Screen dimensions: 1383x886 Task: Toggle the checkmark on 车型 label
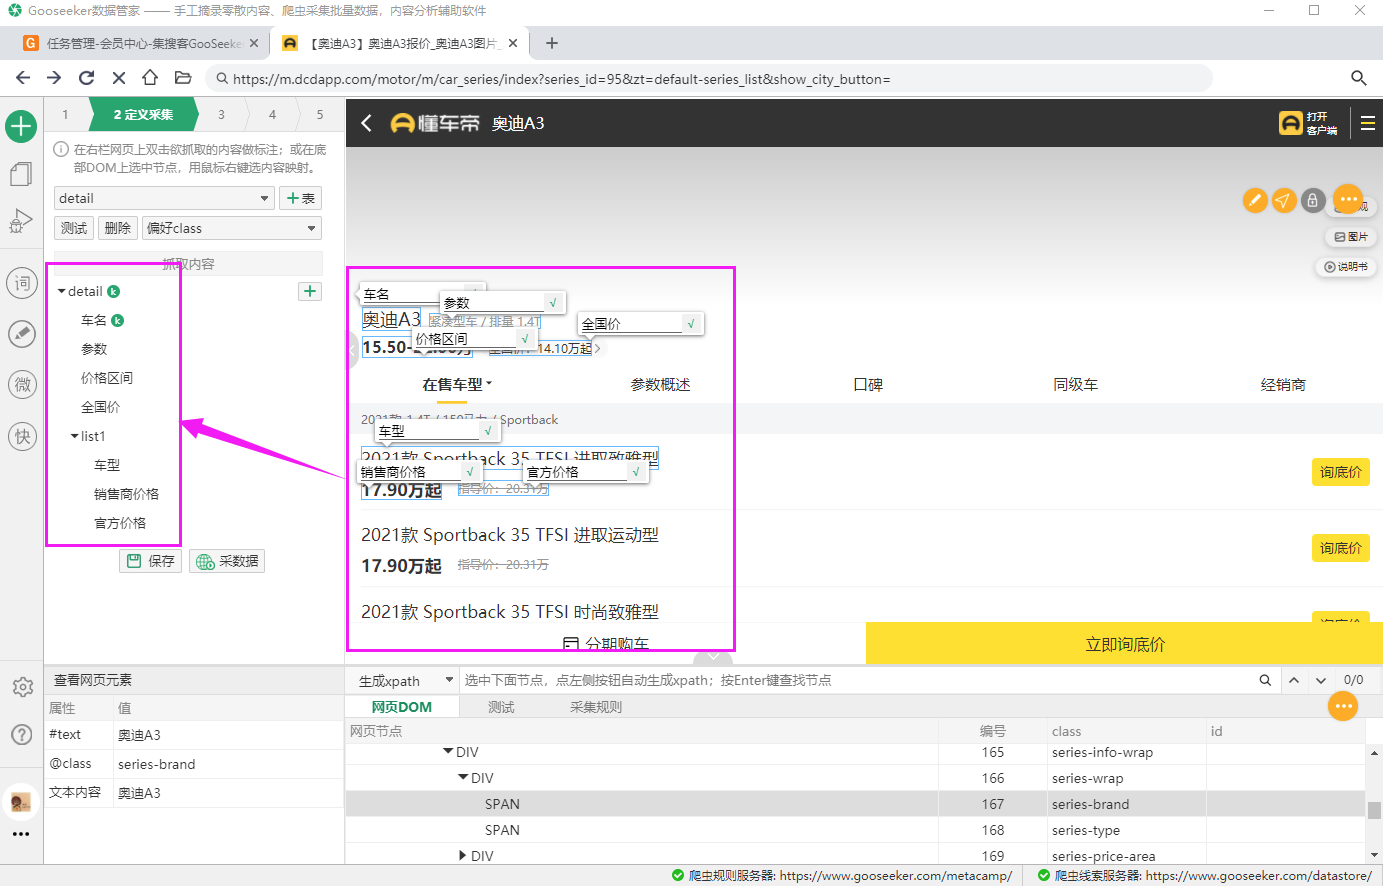[x=487, y=431]
